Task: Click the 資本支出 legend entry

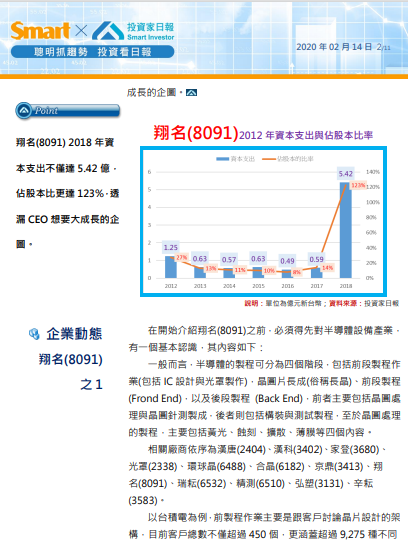Action: [235, 159]
